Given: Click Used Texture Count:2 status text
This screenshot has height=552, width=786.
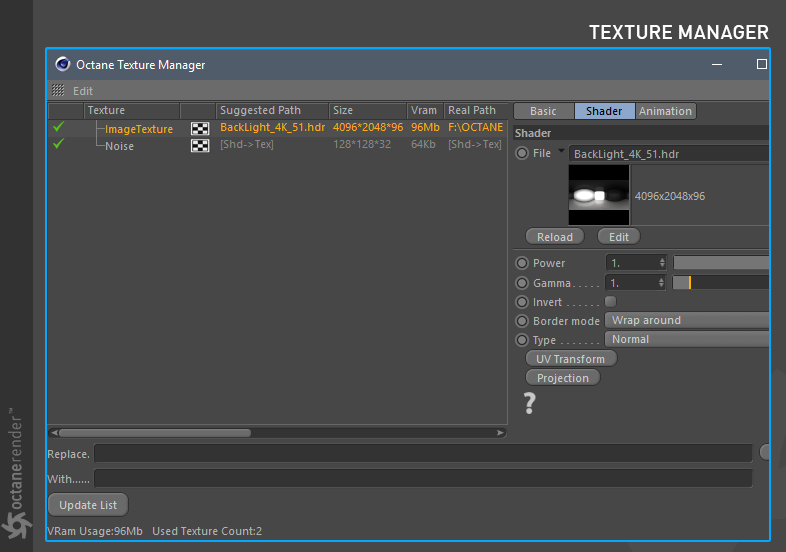Looking at the screenshot, I should click(207, 531).
